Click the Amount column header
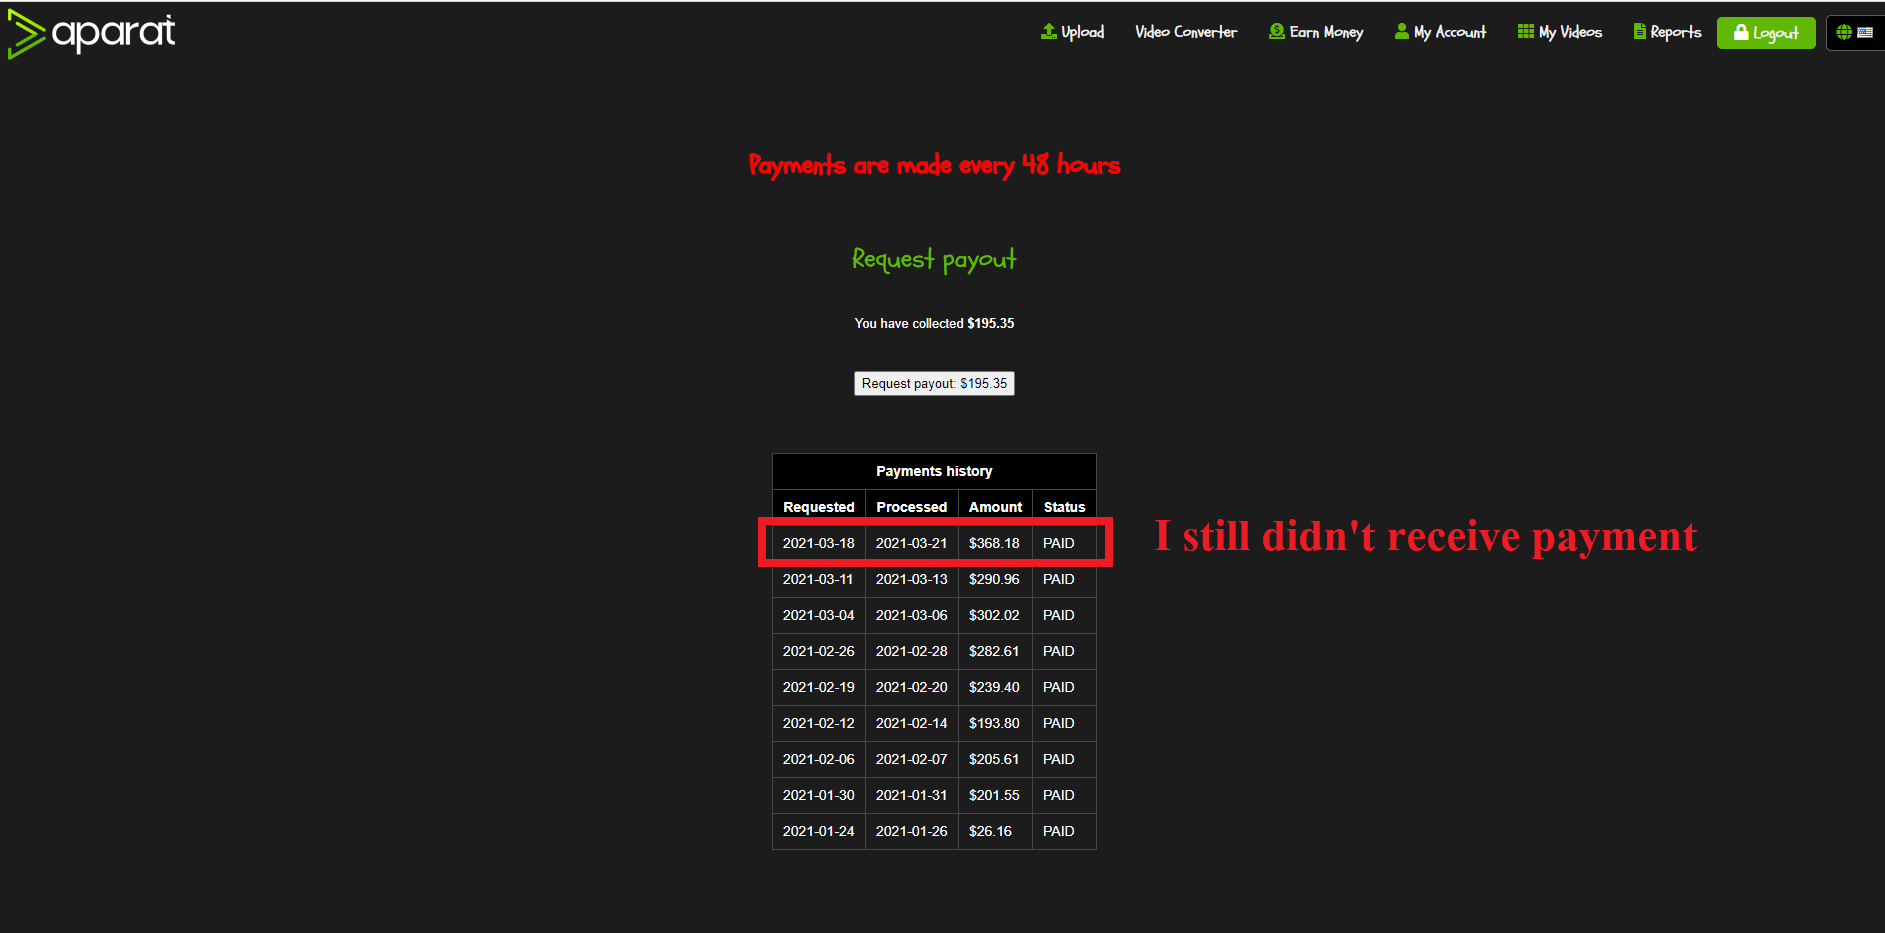 click(x=995, y=507)
